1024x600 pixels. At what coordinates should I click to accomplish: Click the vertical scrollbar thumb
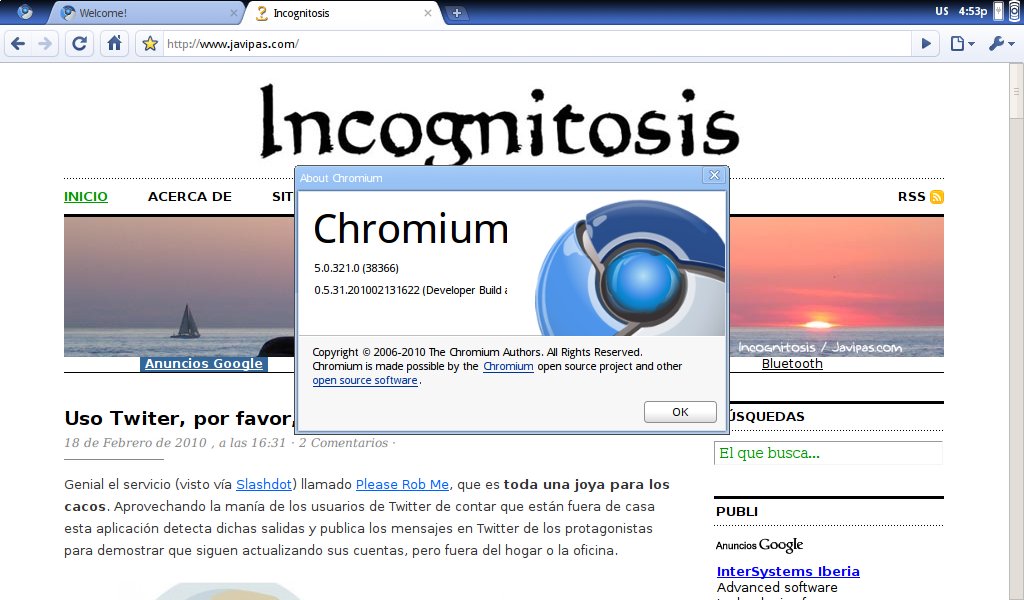[1016, 91]
